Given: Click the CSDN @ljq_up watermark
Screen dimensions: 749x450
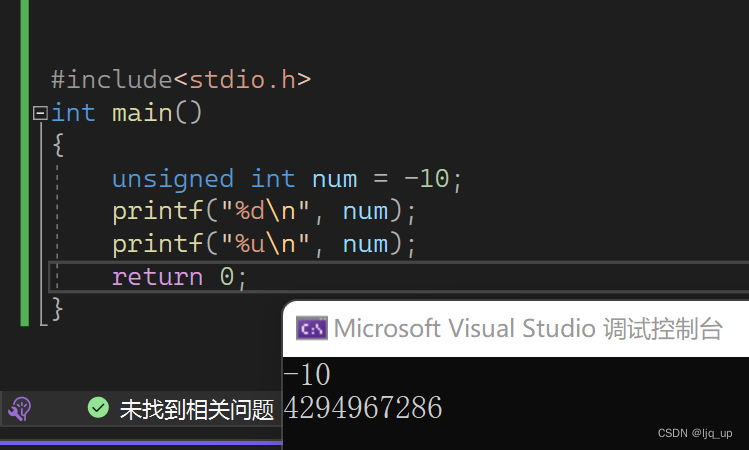Looking at the screenshot, I should (x=695, y=433).
